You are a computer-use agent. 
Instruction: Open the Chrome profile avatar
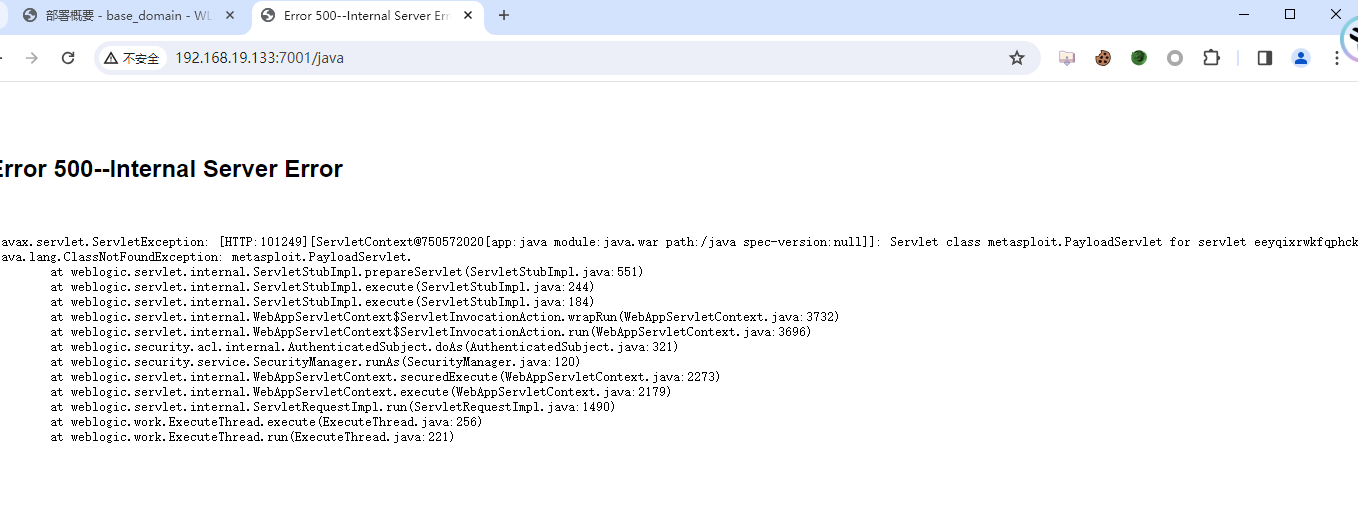(x=1301, y=58)
